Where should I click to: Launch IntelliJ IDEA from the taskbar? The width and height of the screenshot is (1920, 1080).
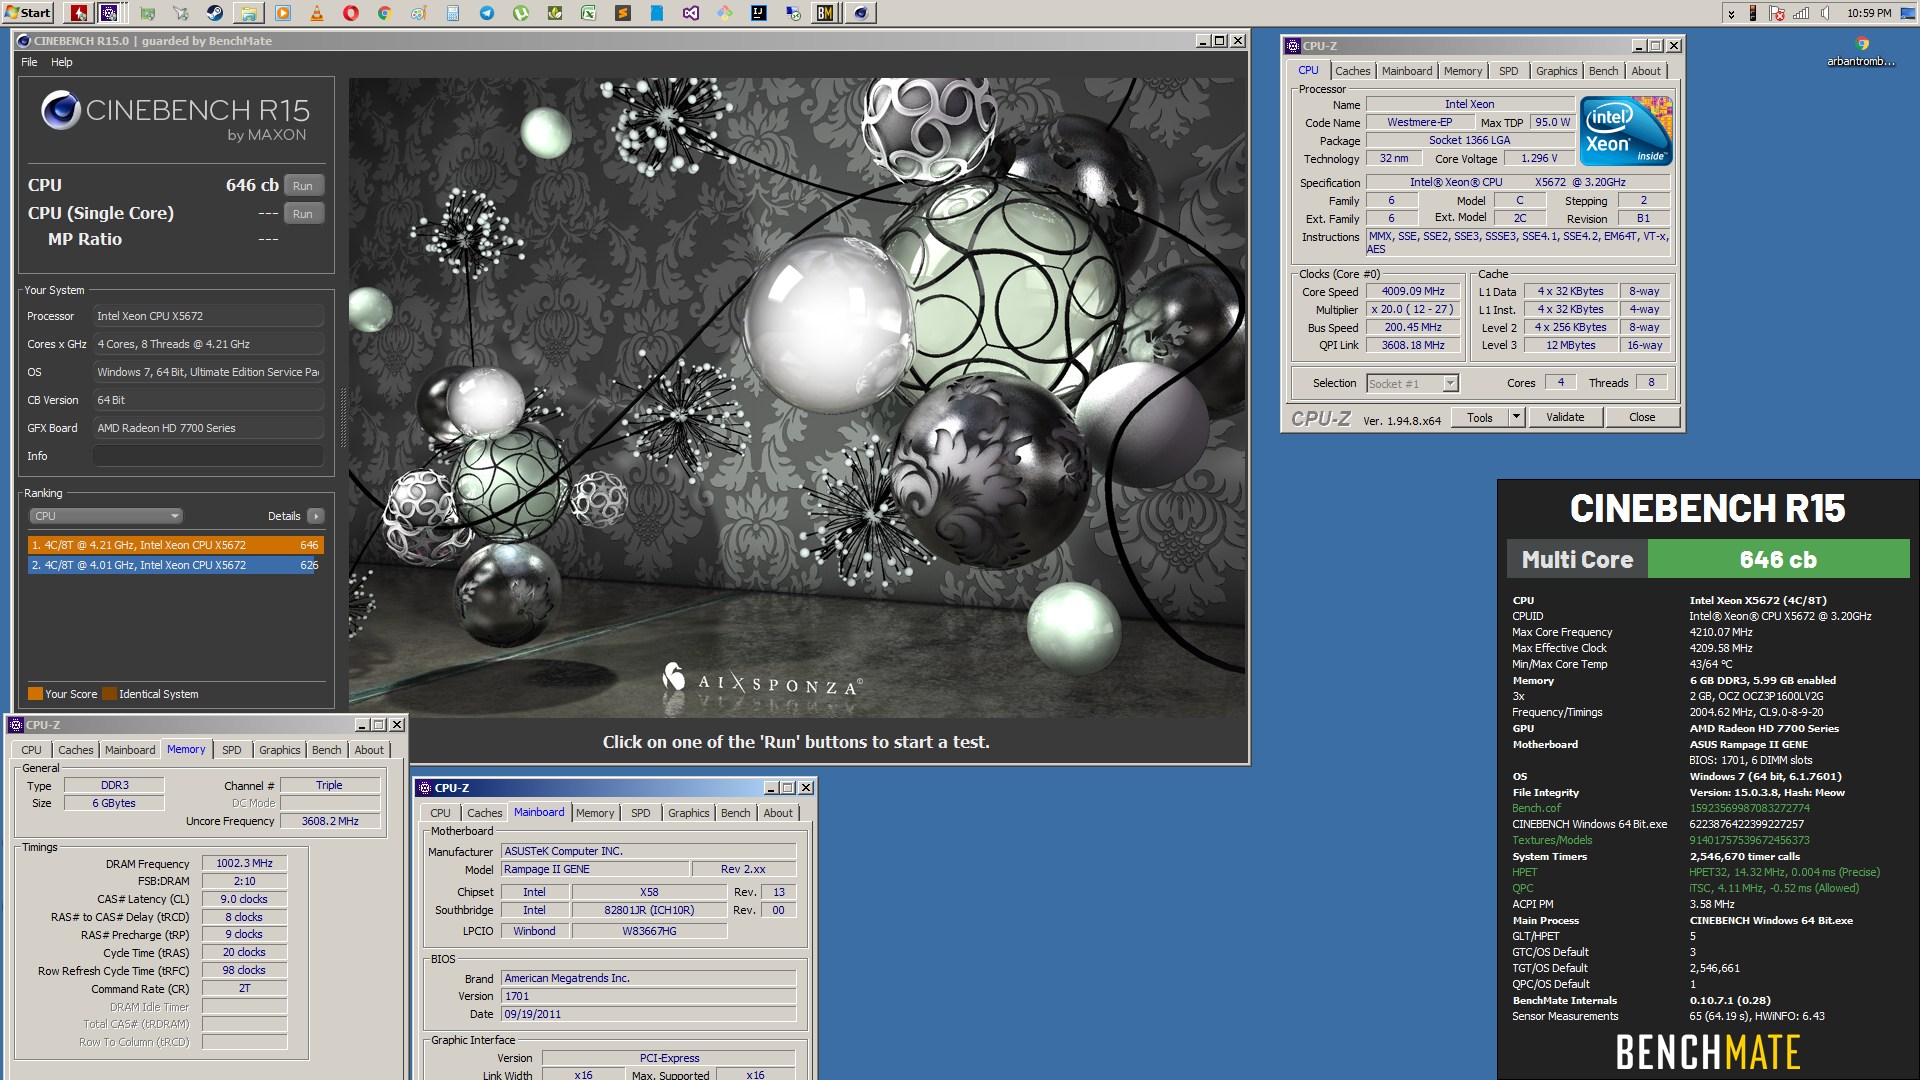[x=759, y=13]
